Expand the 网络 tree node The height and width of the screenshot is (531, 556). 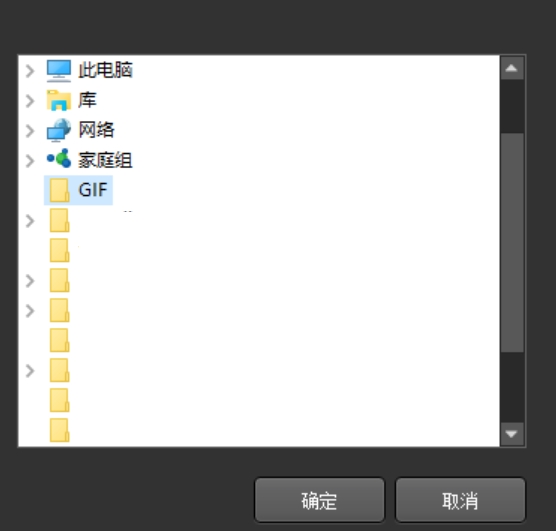coord(30,131)
